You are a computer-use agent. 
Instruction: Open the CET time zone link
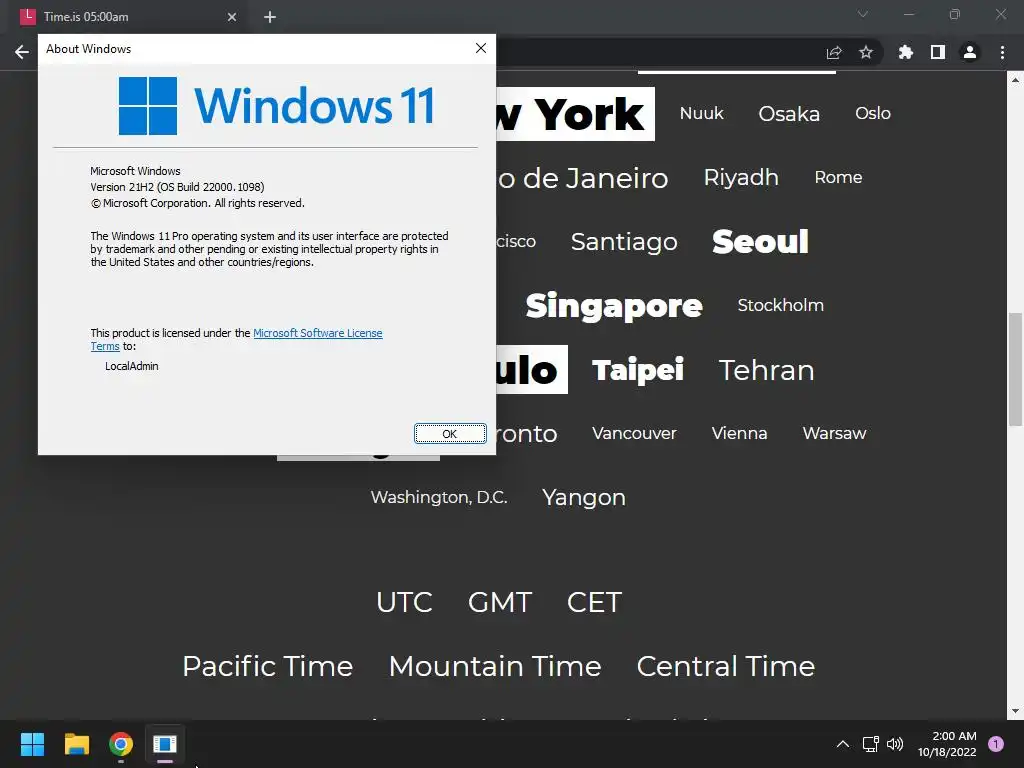pos(594,602)
